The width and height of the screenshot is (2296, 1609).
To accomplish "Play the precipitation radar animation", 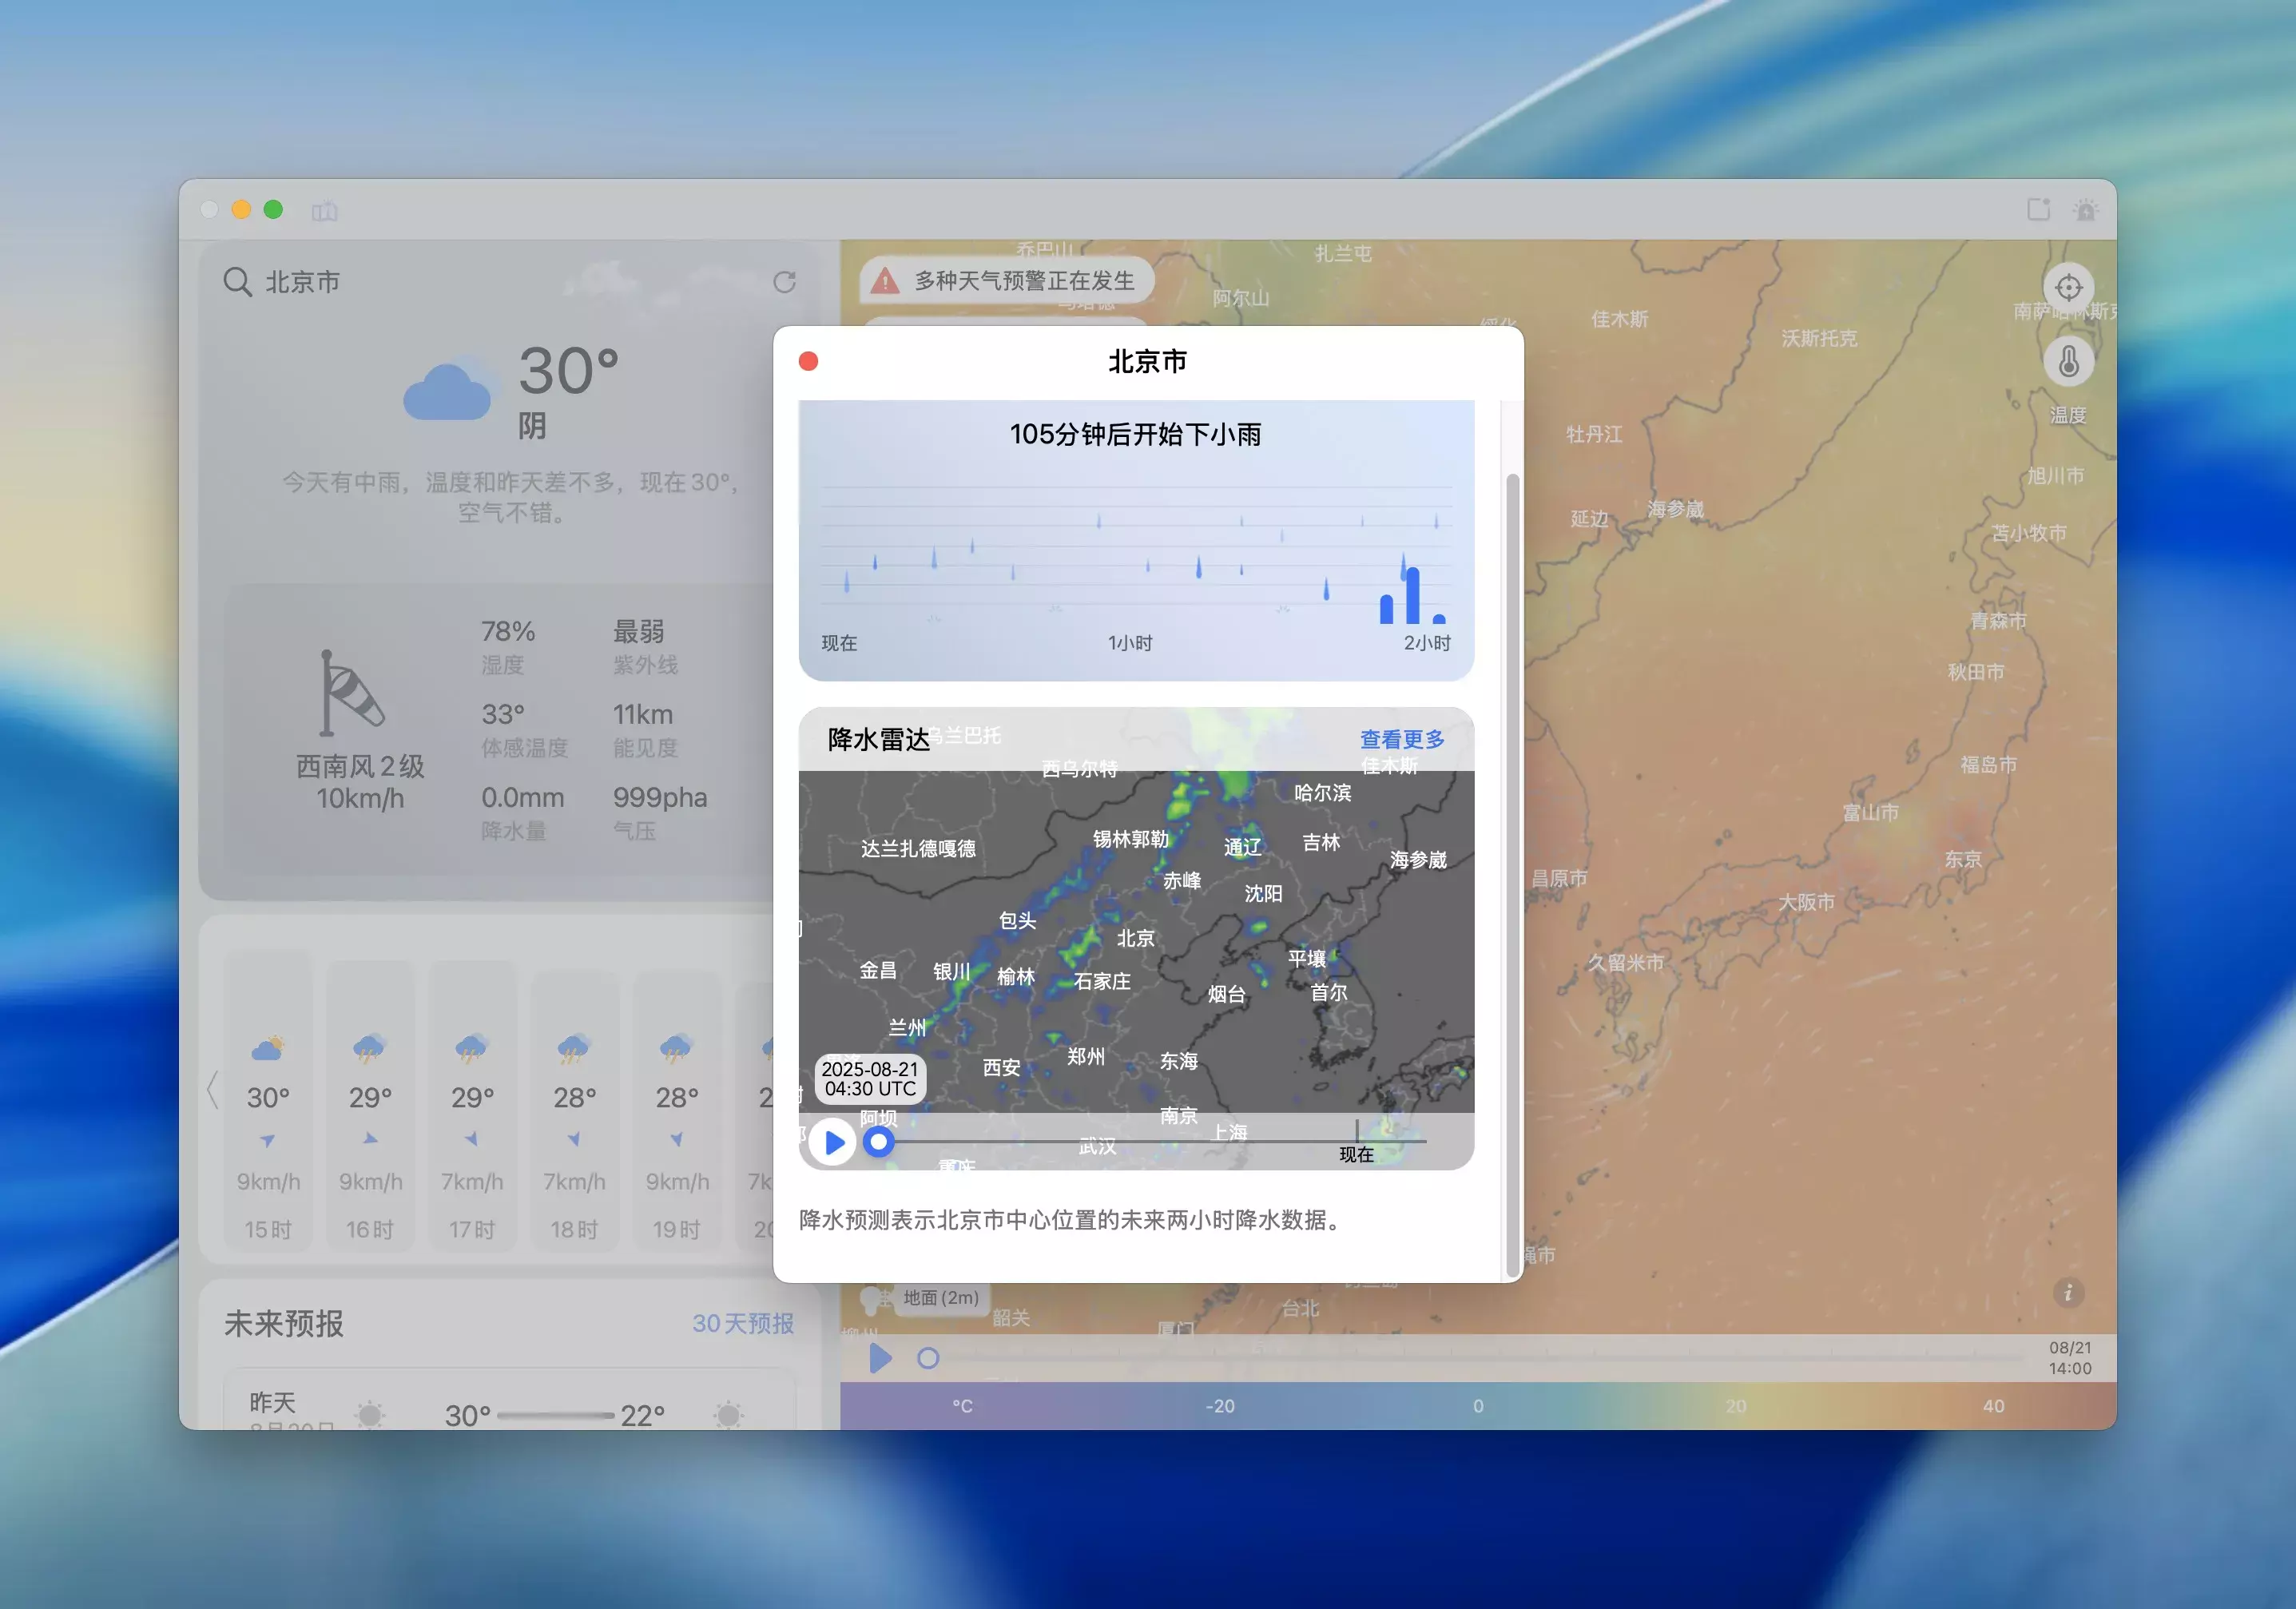I will click(832, 1142).
